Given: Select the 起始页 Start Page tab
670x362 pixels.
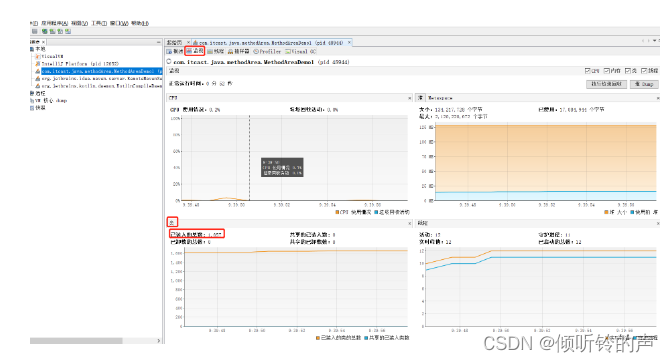Looking at the screenshot, I should pyautogui.click(x=174, y=42).
